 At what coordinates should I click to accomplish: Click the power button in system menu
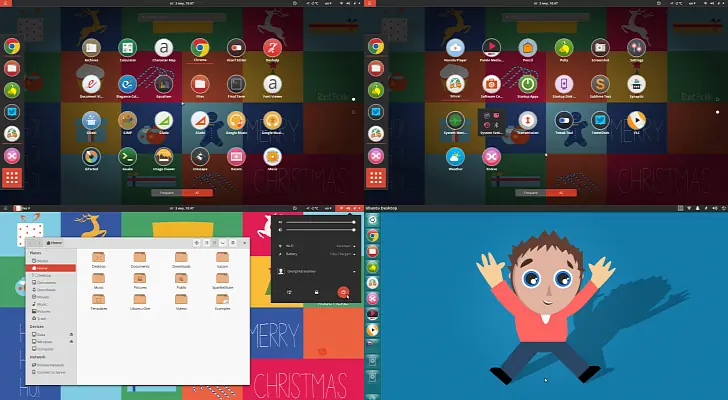pos(343,292)
